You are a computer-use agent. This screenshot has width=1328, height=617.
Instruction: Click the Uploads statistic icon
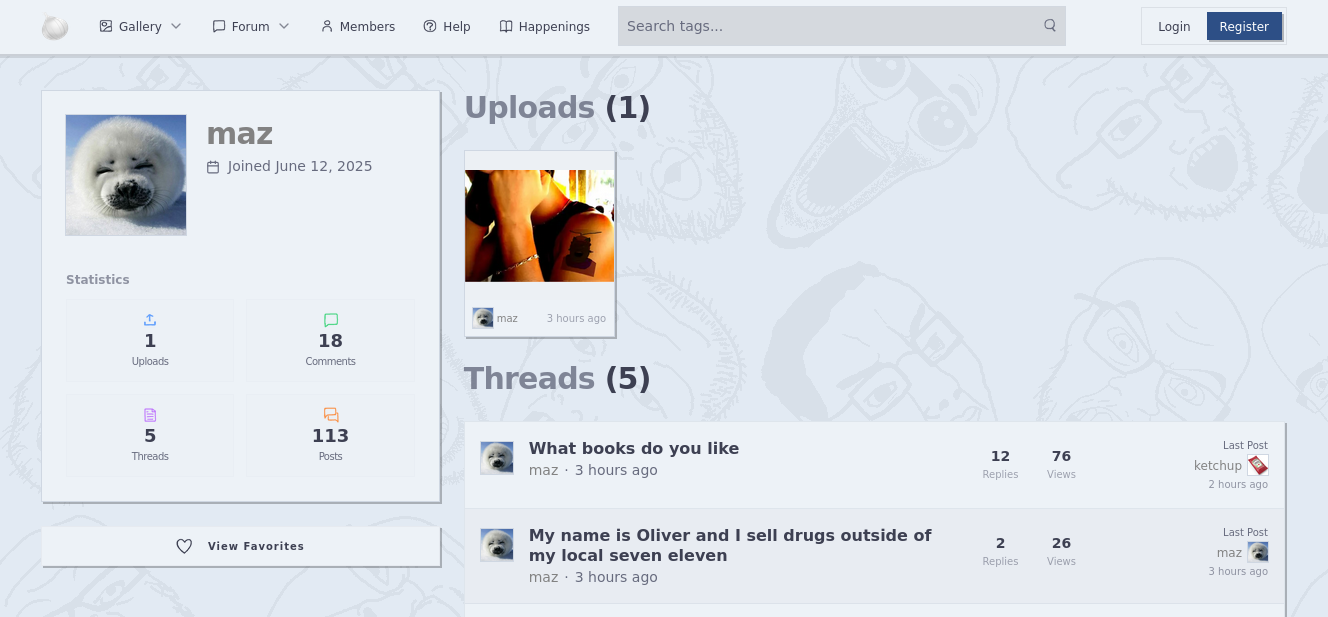click(150, 320)
